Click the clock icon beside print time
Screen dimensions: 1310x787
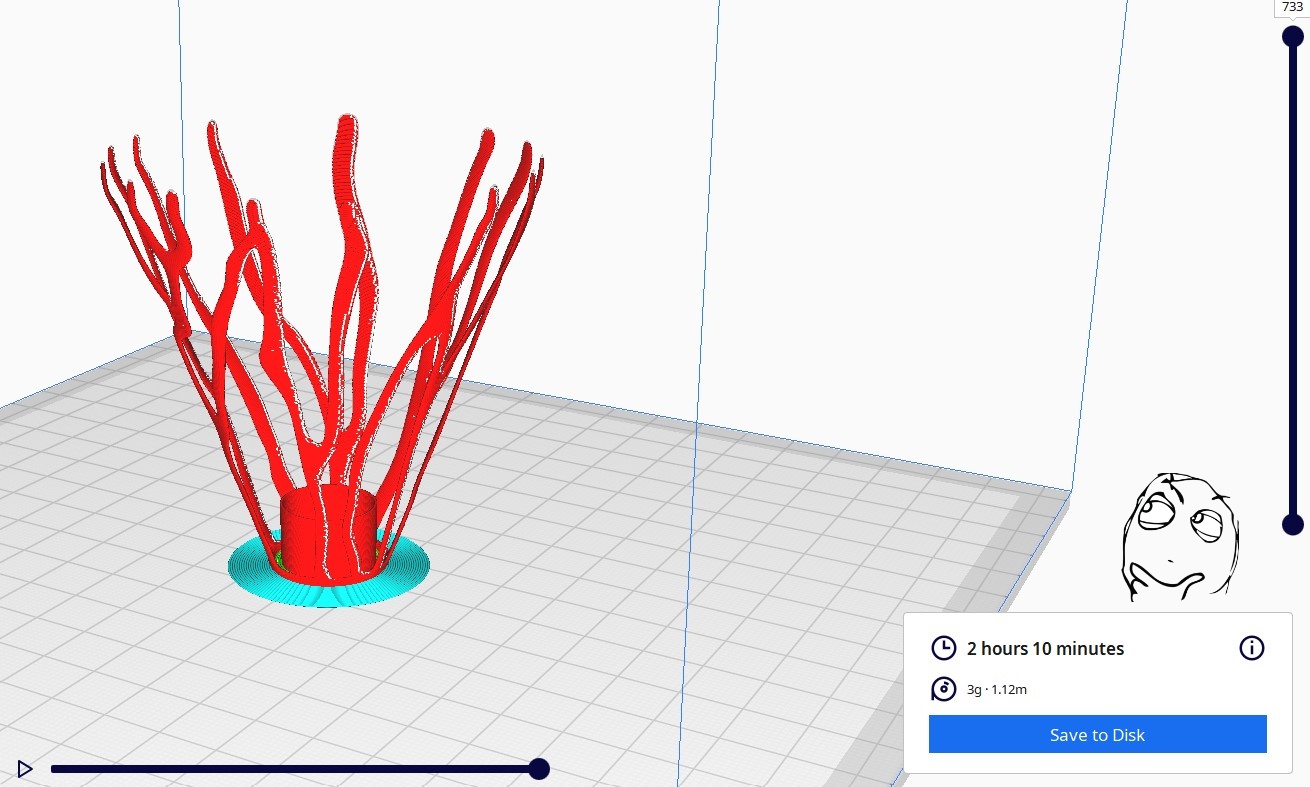pos(943,648)
